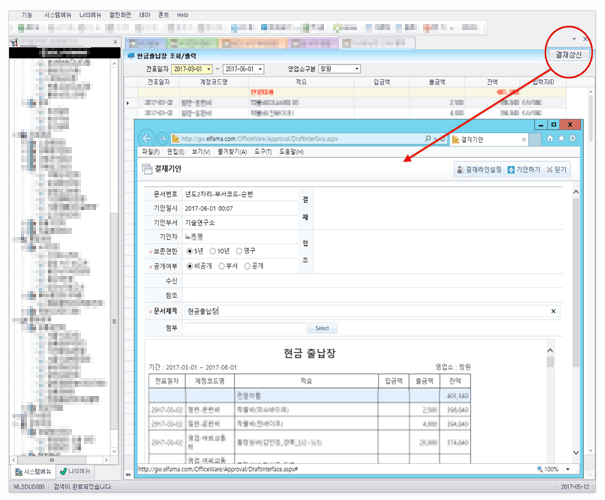Click the favorites star icon

tap(561, 139)
